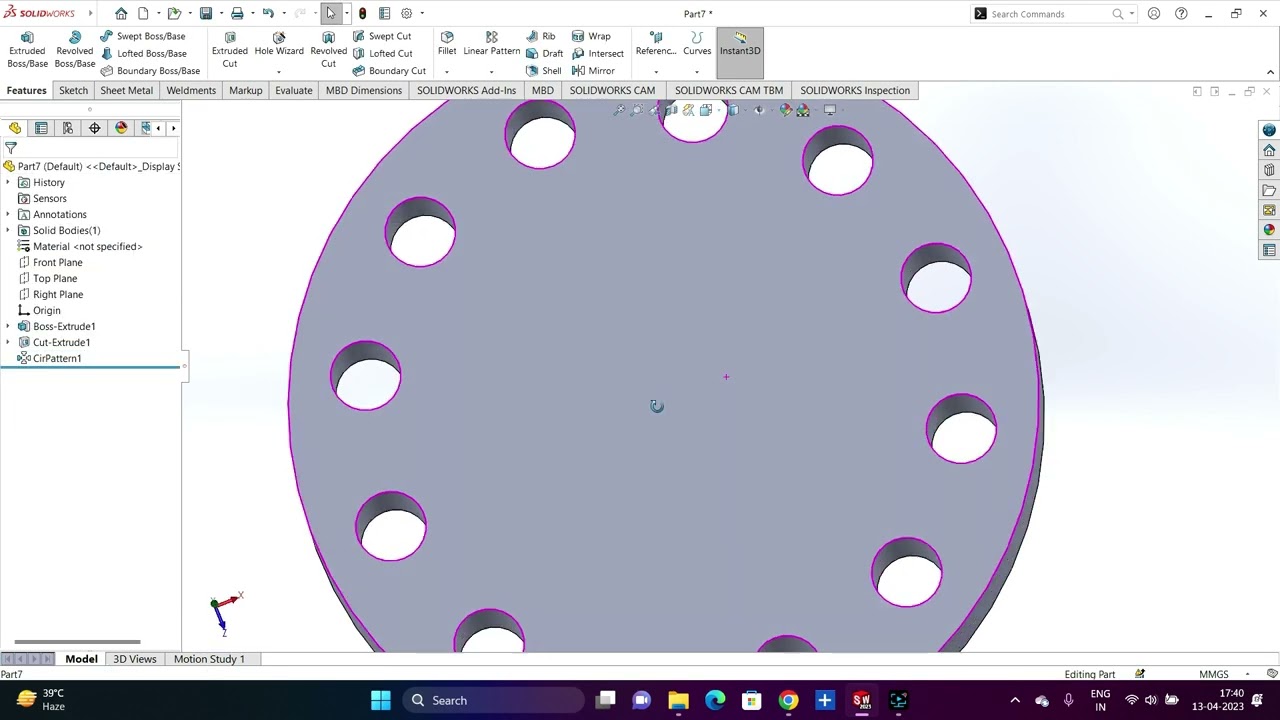Pick the Boundary Boss/Base feature

[x=149, y=71]
